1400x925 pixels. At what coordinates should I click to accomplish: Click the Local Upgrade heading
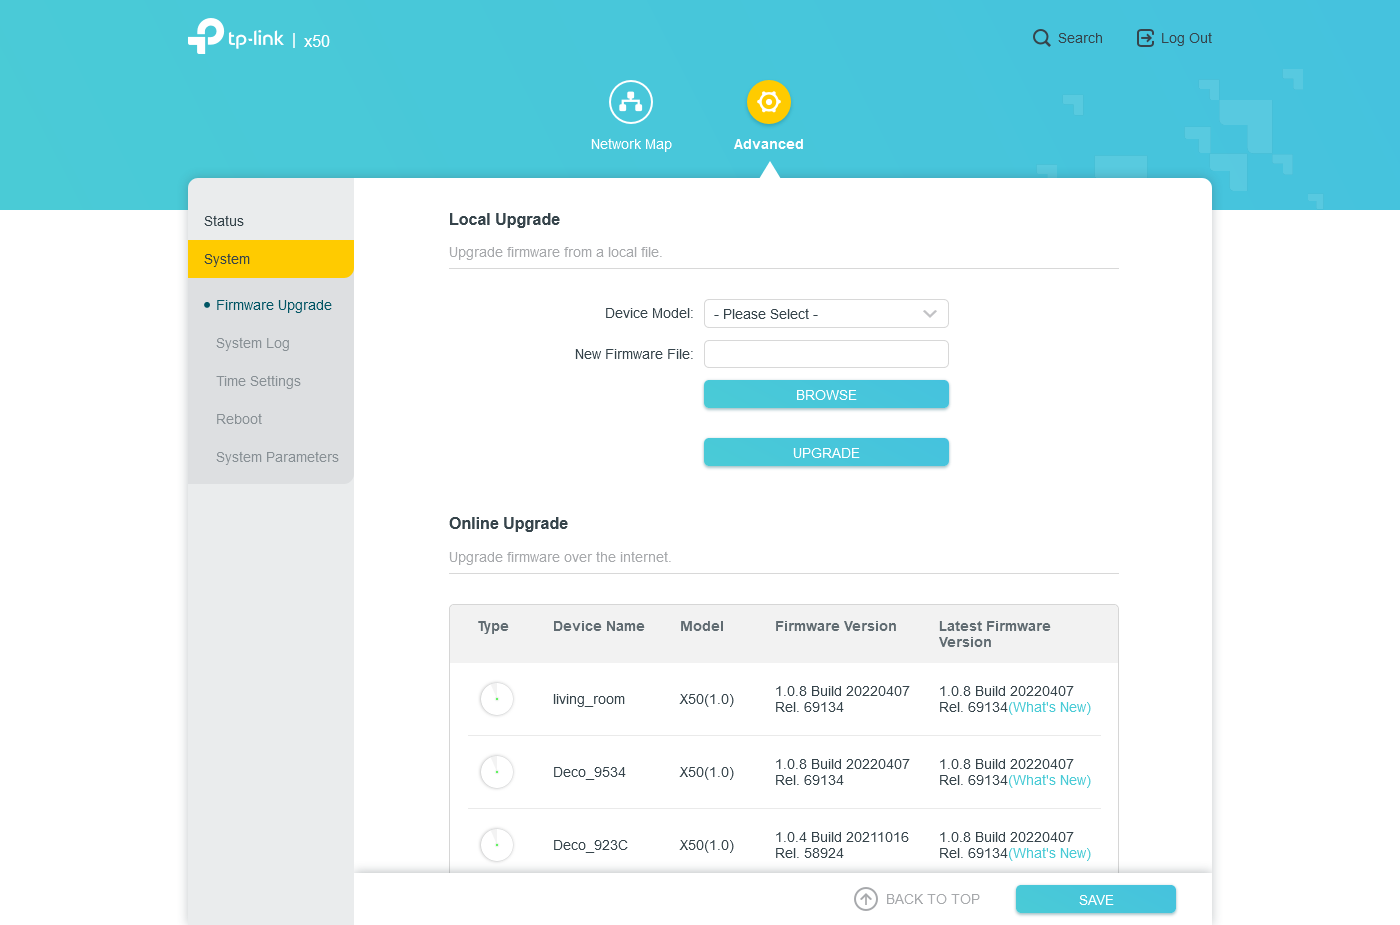(x=504, y=219)
